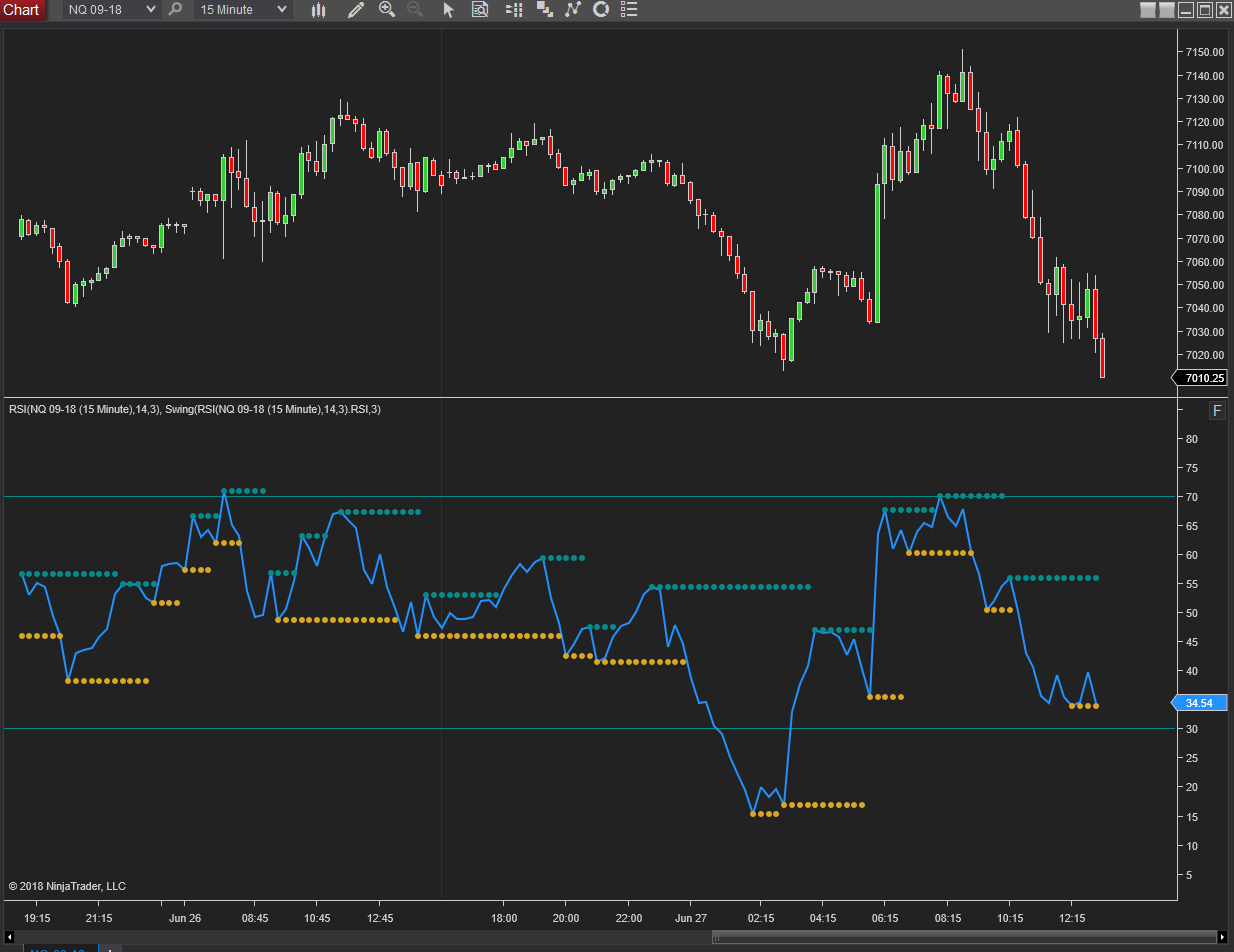Open the data series icon
1234x952 pixels.
[x=544, y=10]
